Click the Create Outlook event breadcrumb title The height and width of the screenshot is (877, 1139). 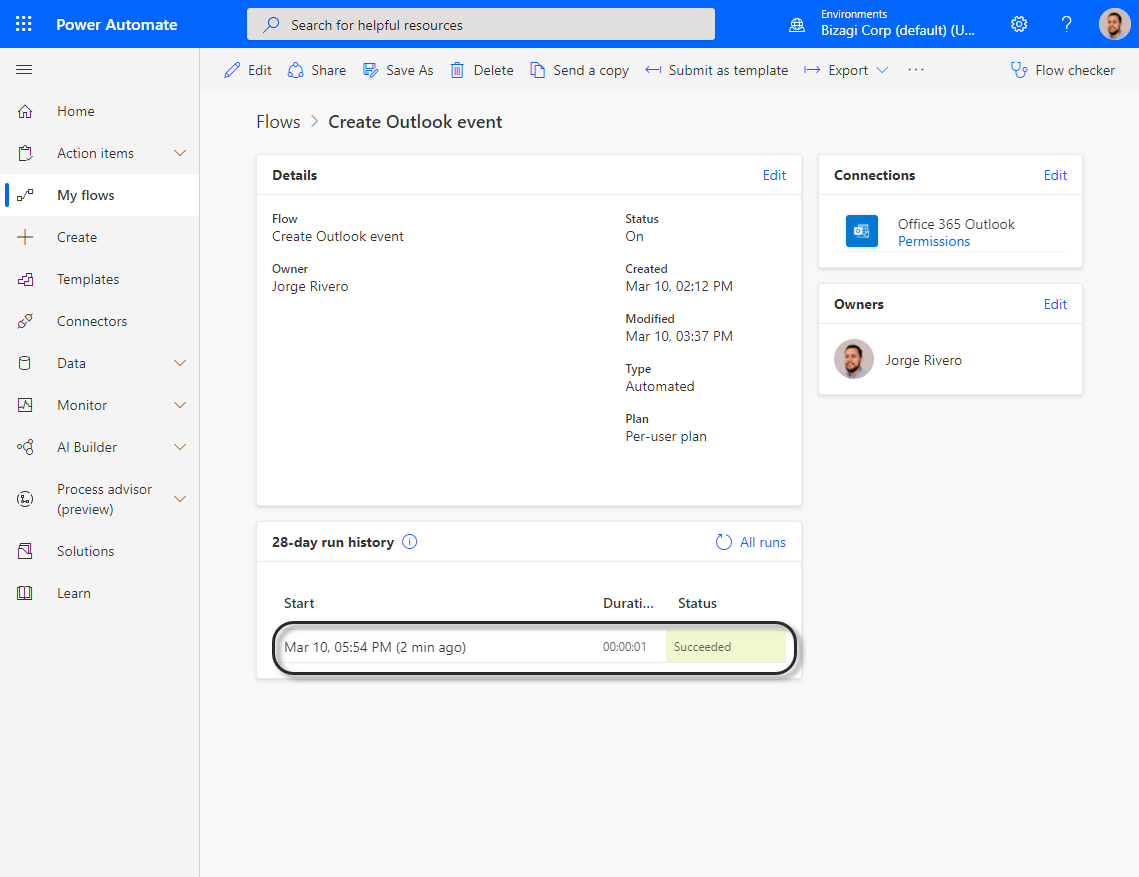pos(416,122)
